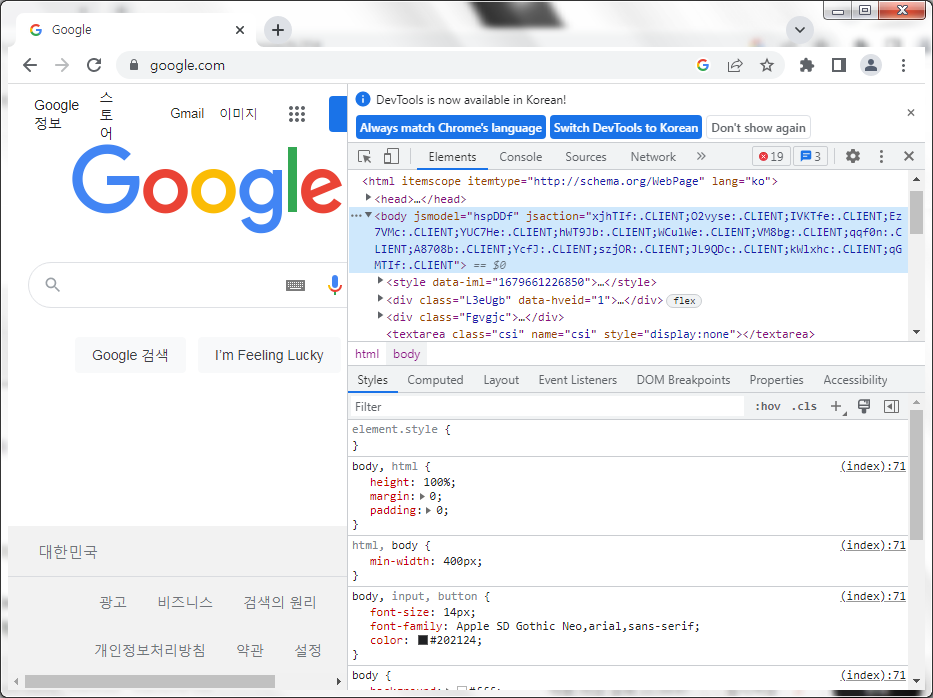Close the Google tab
933x698 pixels.
click(240, 29)
